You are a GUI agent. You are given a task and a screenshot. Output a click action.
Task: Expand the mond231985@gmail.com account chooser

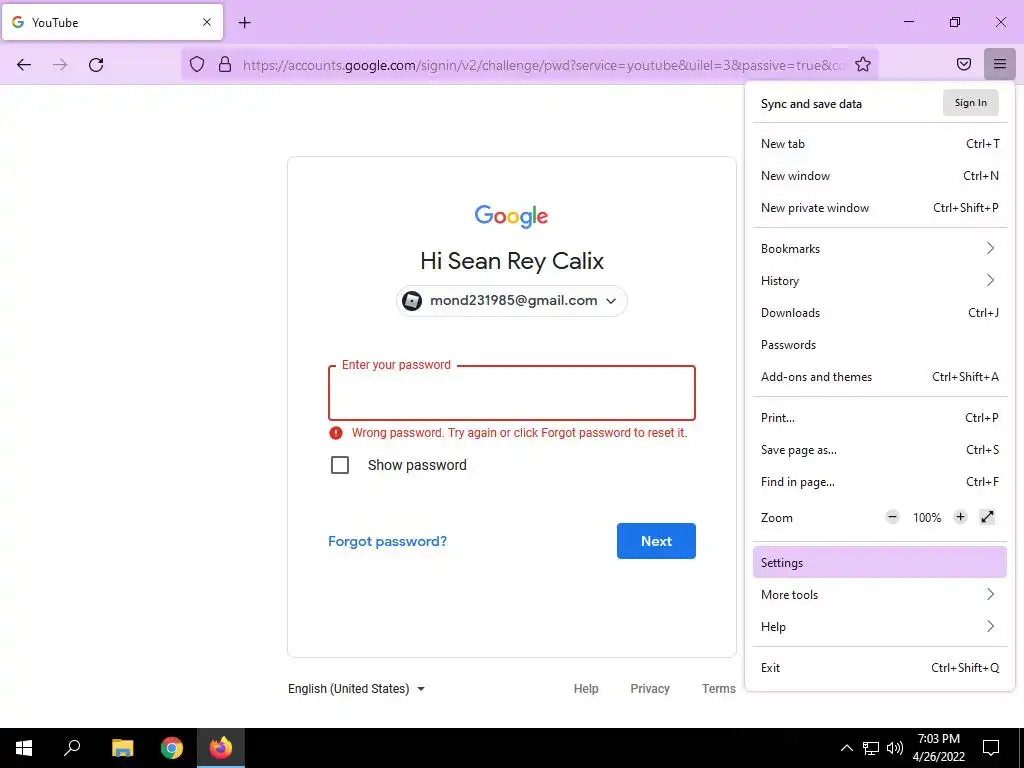tap(511, 301)
